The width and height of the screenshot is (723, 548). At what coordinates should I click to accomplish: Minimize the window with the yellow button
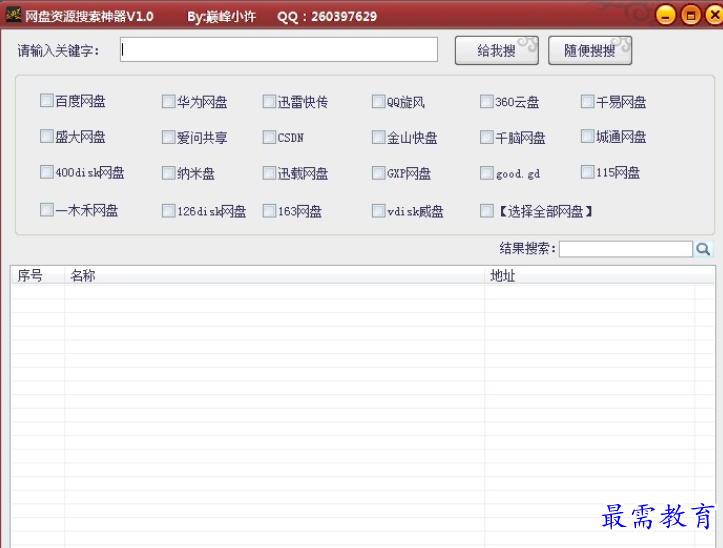665,15
